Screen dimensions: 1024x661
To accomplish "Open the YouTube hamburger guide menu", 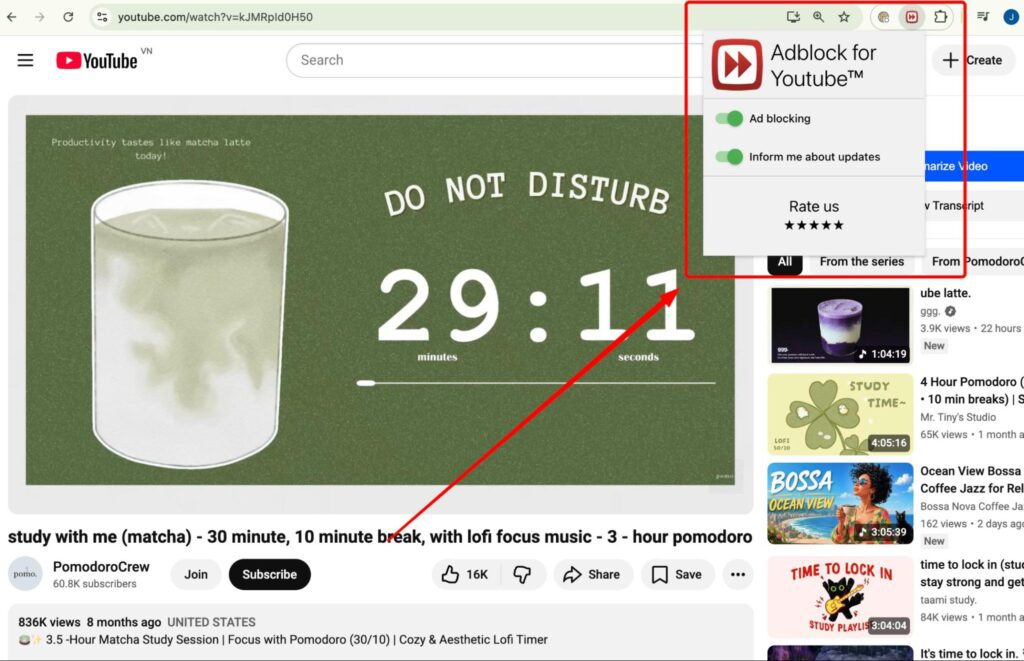I will coord(25,60).
